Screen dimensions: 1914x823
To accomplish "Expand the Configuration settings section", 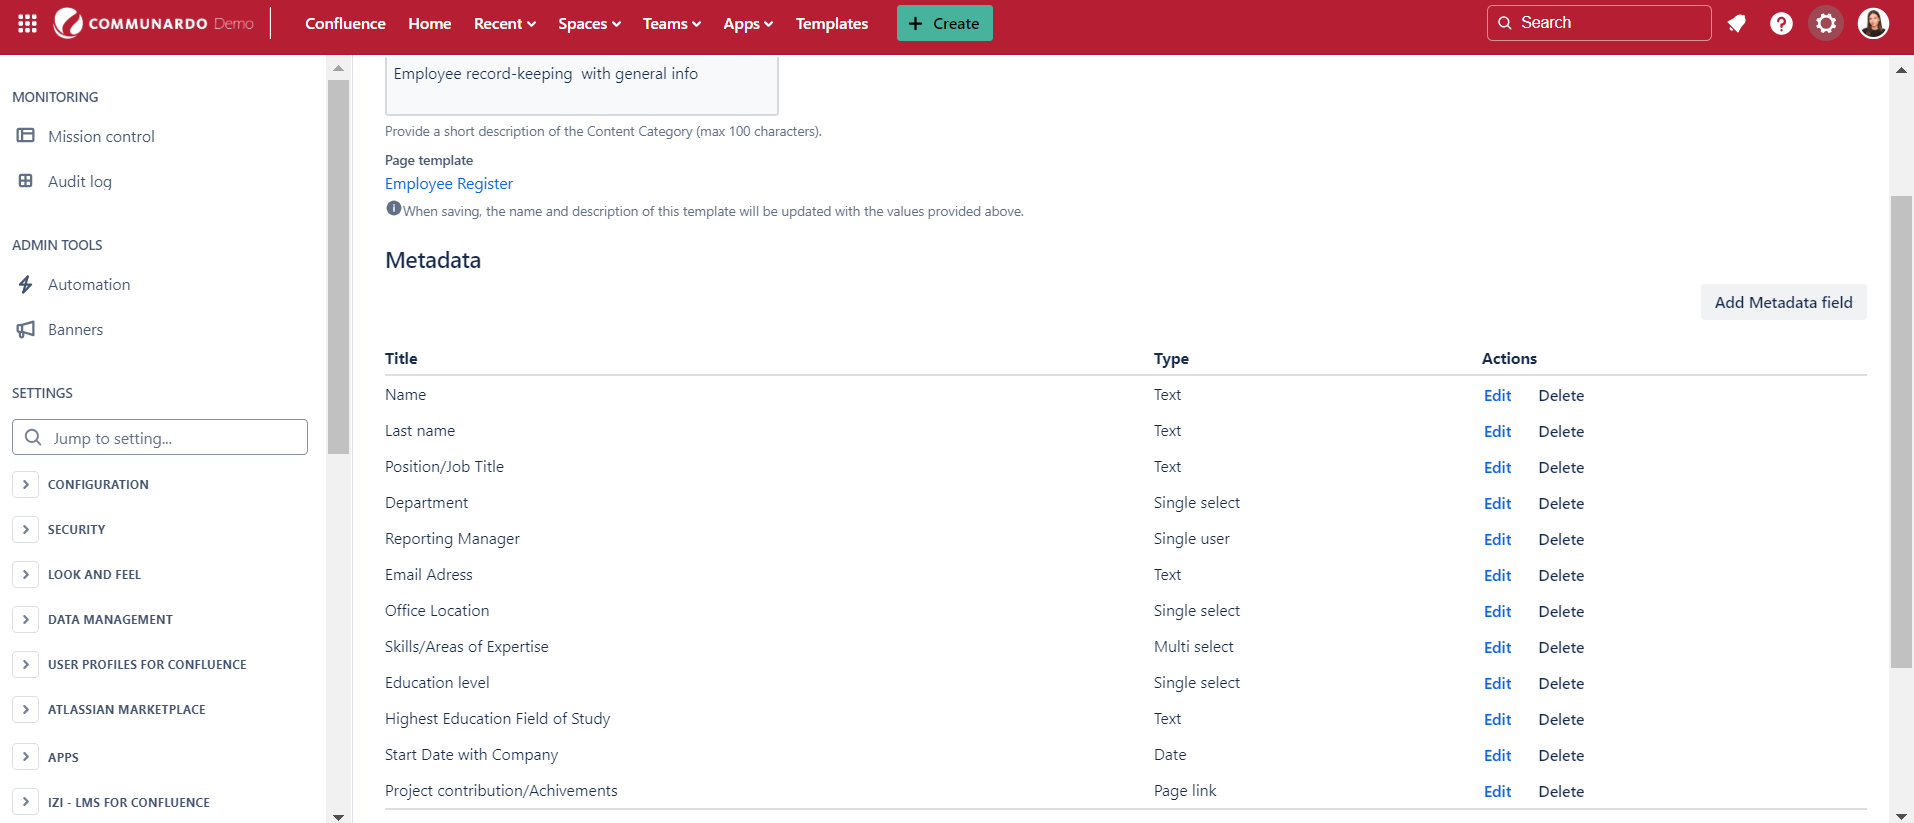I will click(x=26, y=484).
